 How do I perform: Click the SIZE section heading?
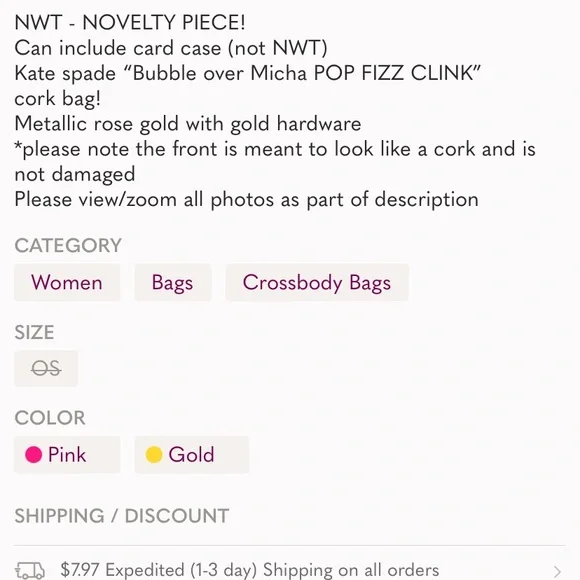(x=34, y=332)
